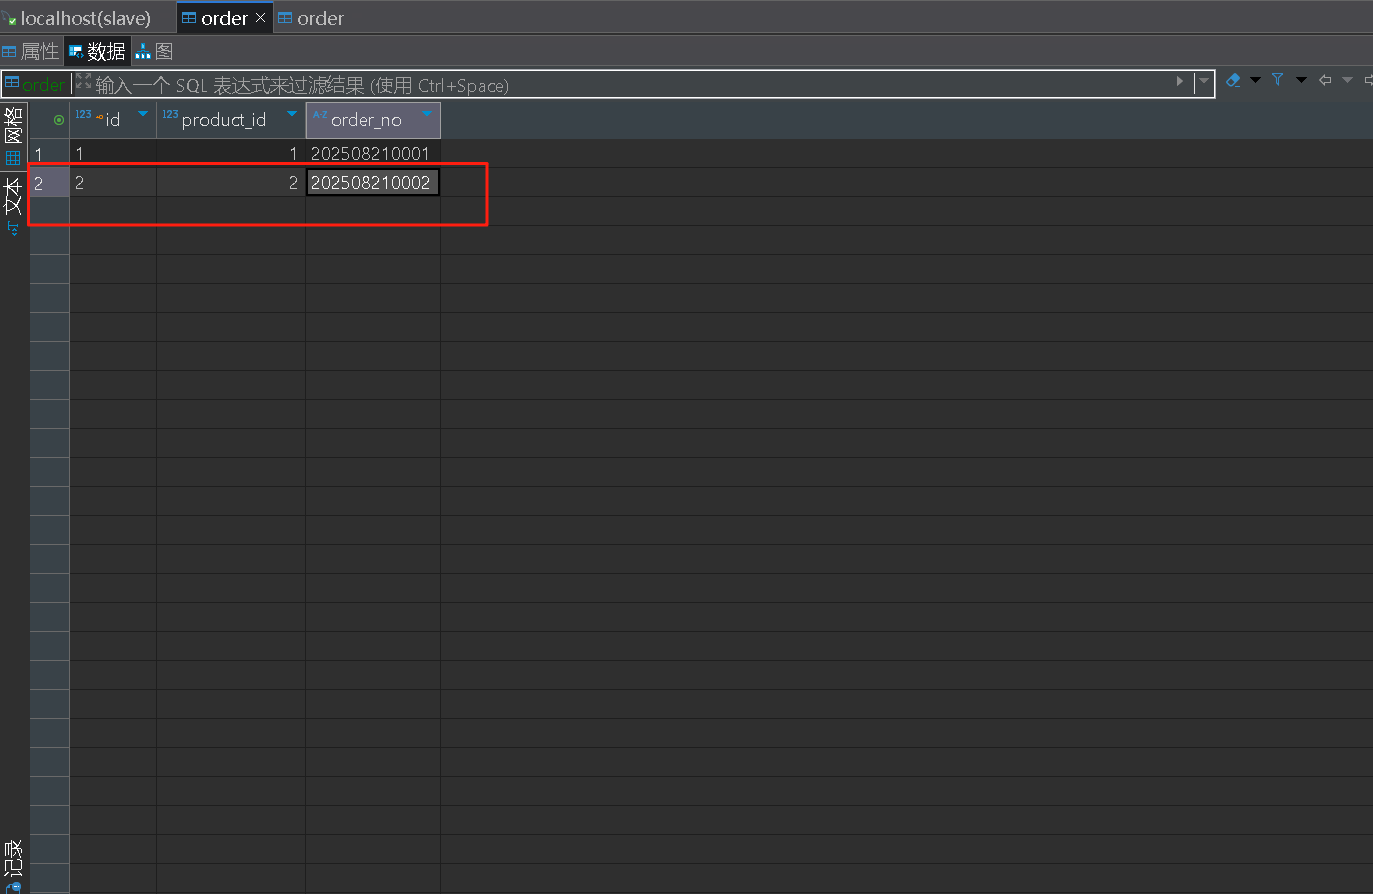Select the product_id column header

(231, 120)
